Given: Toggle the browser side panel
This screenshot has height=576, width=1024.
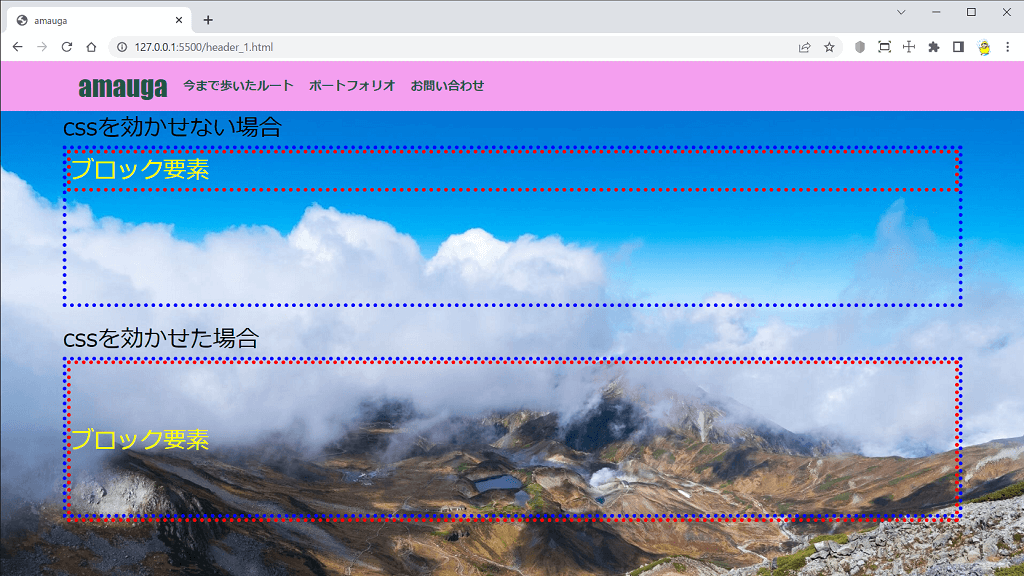Looking at the screenshot, I should click(958, 47).
